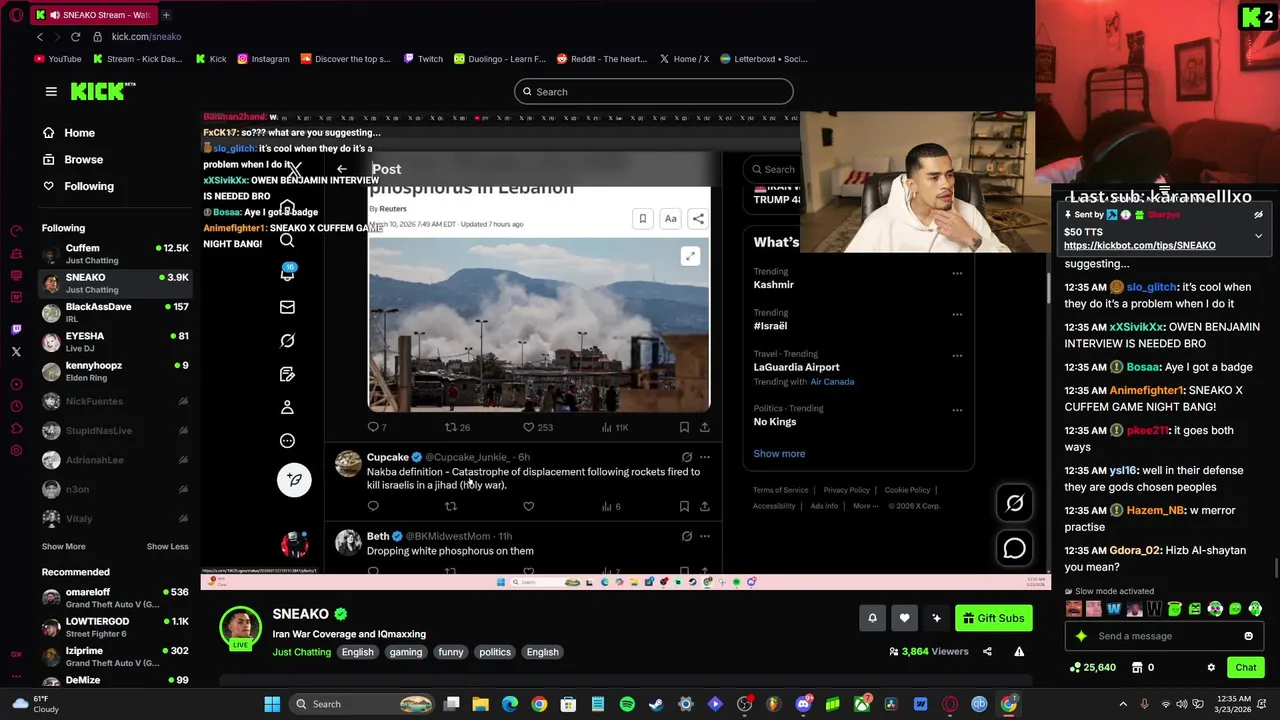Image resolution: width=1280 pixels, height=720 pixels.
Task: Expand list with Show More
Action: [x=63, y=547]
